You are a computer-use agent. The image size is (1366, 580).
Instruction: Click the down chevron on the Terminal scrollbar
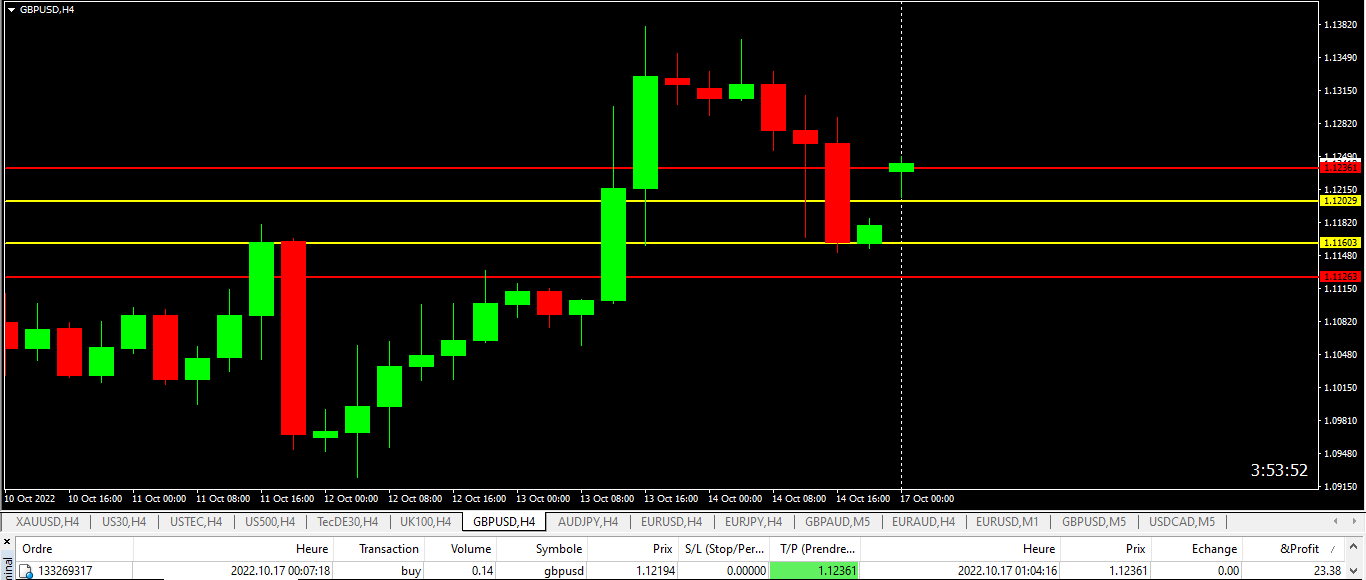click(x=1353, y=571)
